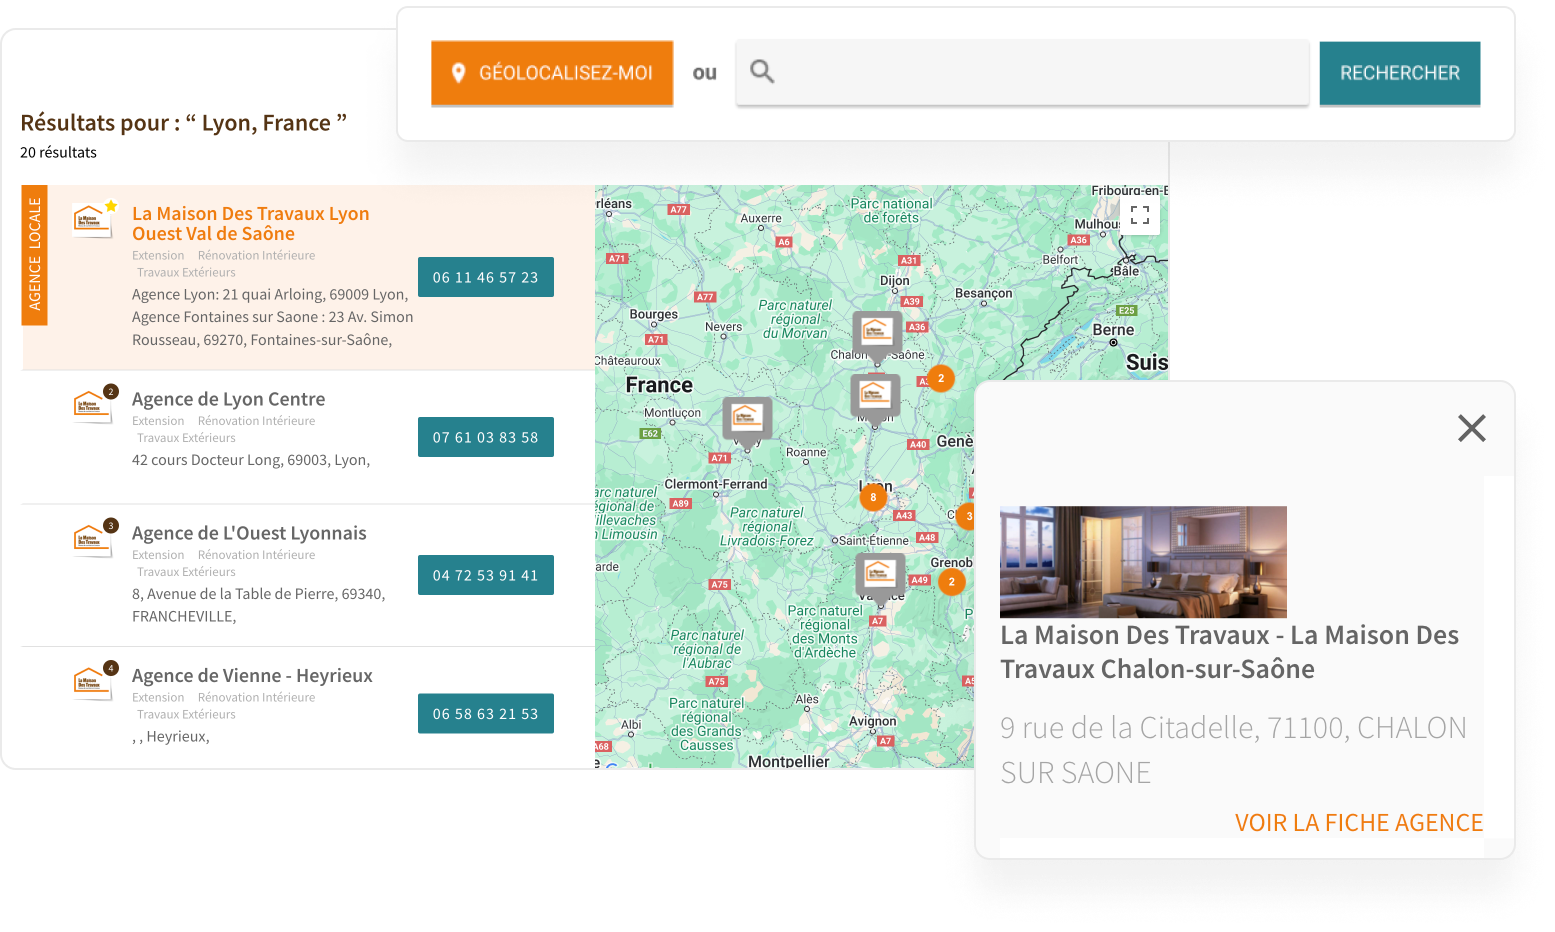Image resolution: width=1555 pixels, height=932 pixels.
Task: Click the orange cluster 3 east of Lyon
Action: 966,516
